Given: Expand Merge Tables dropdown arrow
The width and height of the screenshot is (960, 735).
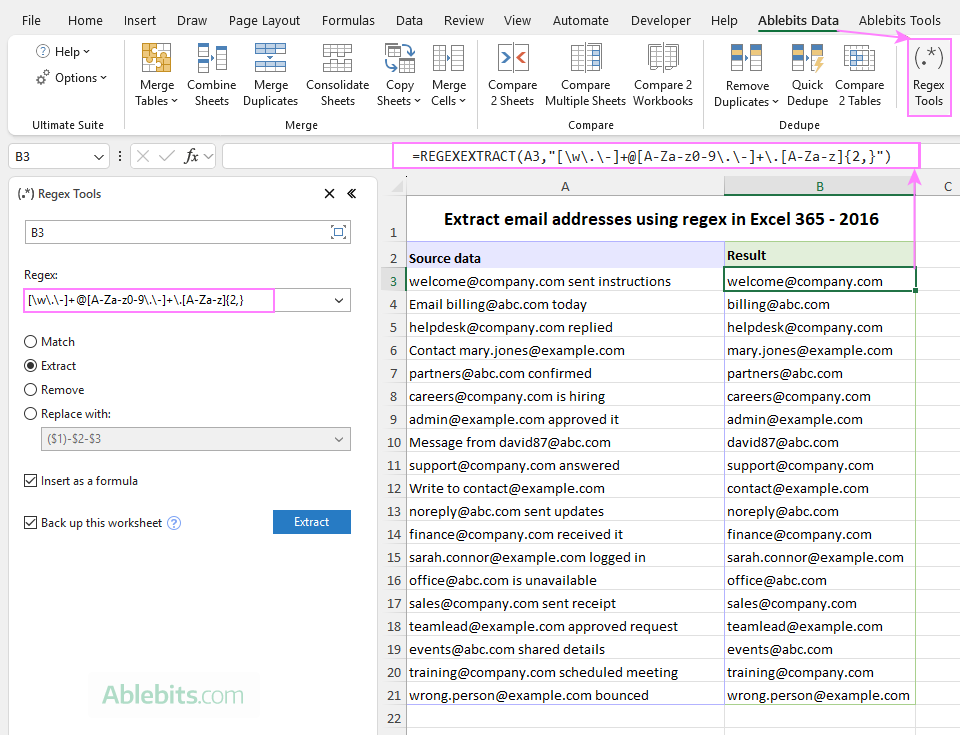Looking at the screenshot, I should [x=174, y=100].
